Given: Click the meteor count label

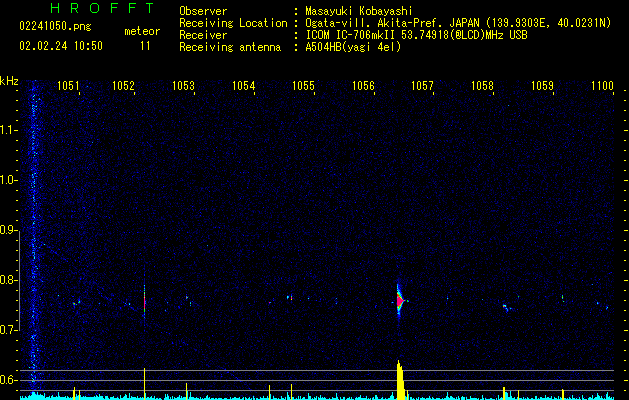Looking at the screenshot, I should (x=142, y=31).
